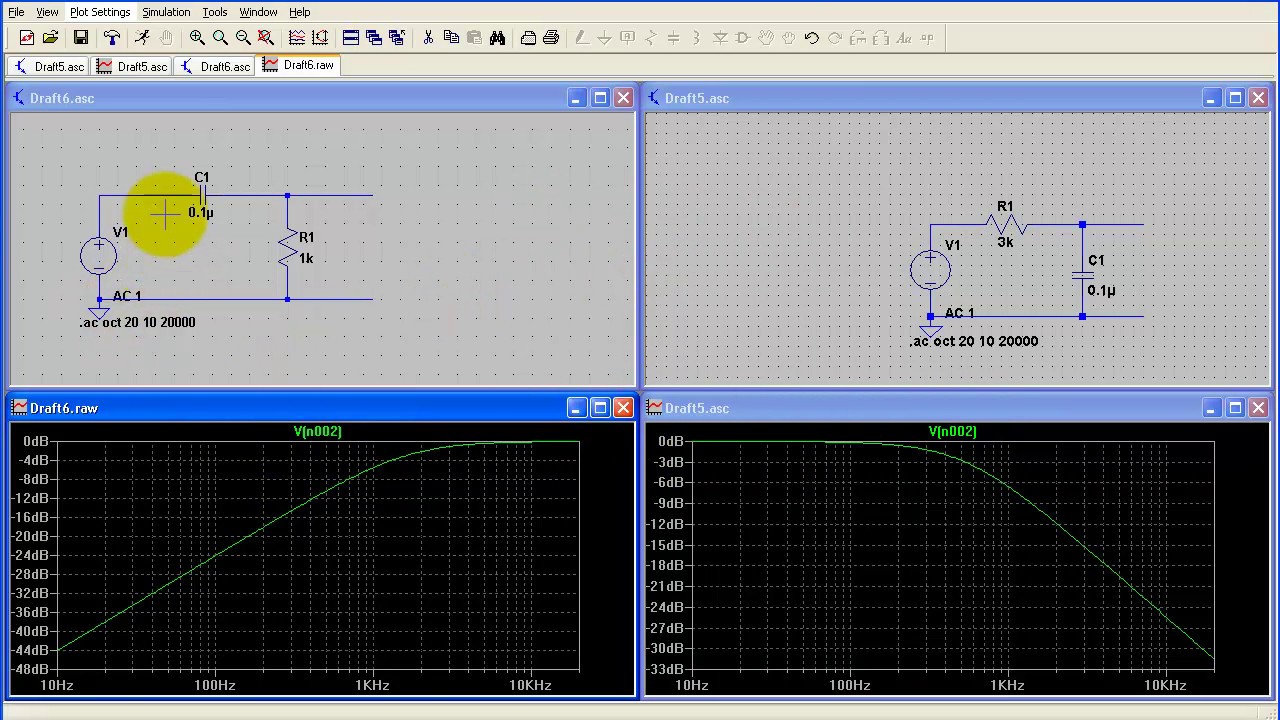Select the Place Ground icon
1280x720 pixels.
[x=604, y=38]
